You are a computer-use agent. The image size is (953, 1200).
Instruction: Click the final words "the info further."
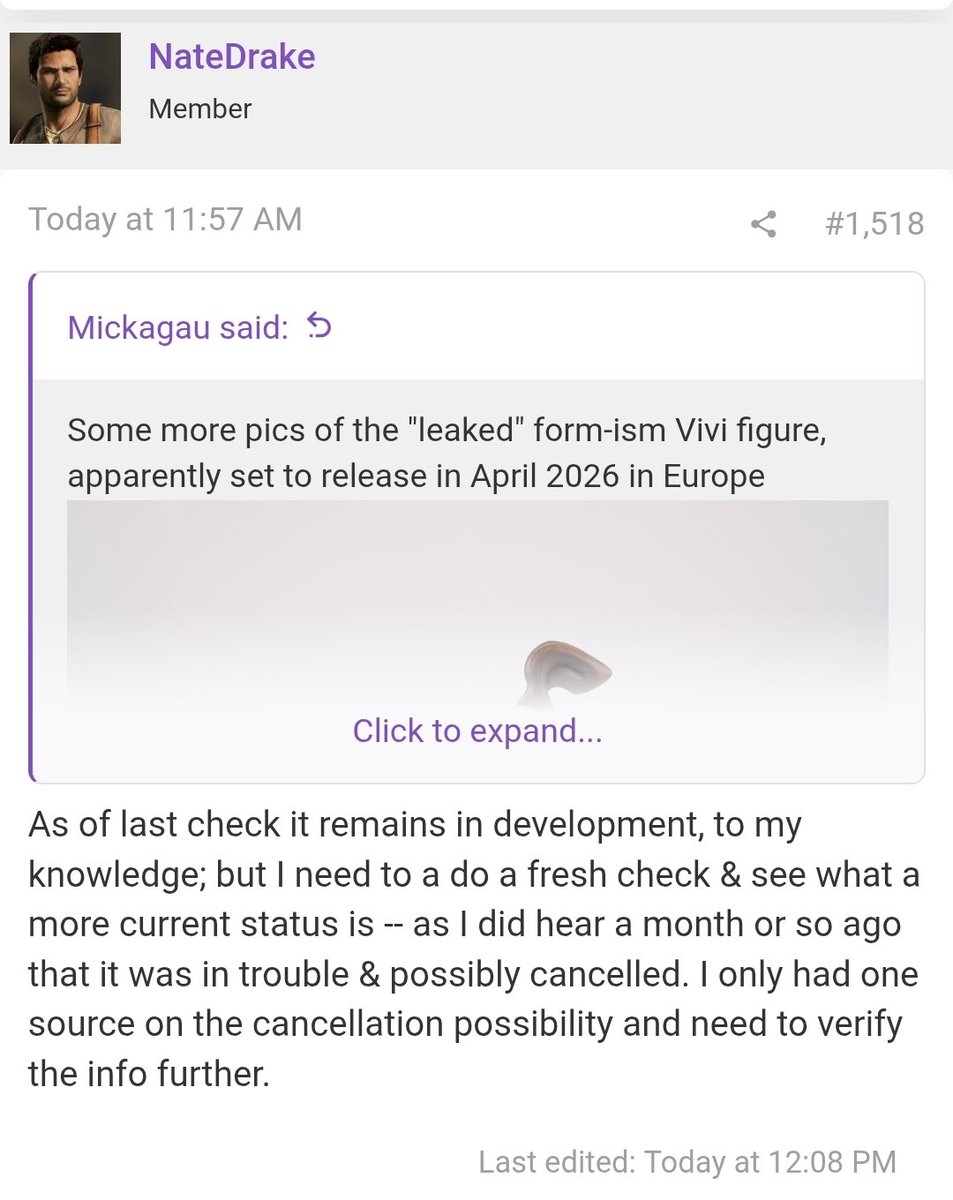tap(149, 1073)
